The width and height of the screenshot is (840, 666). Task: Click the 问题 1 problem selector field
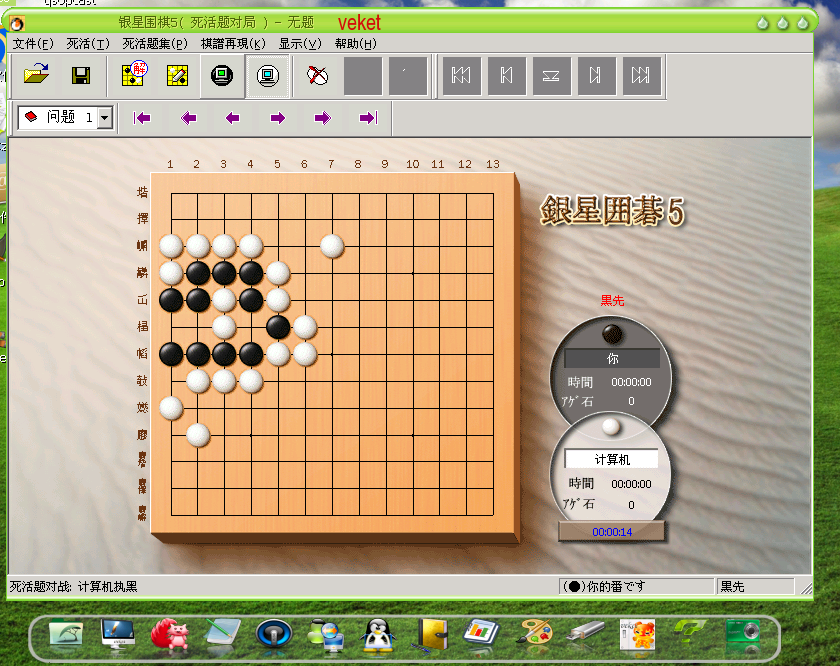[66, 117]
